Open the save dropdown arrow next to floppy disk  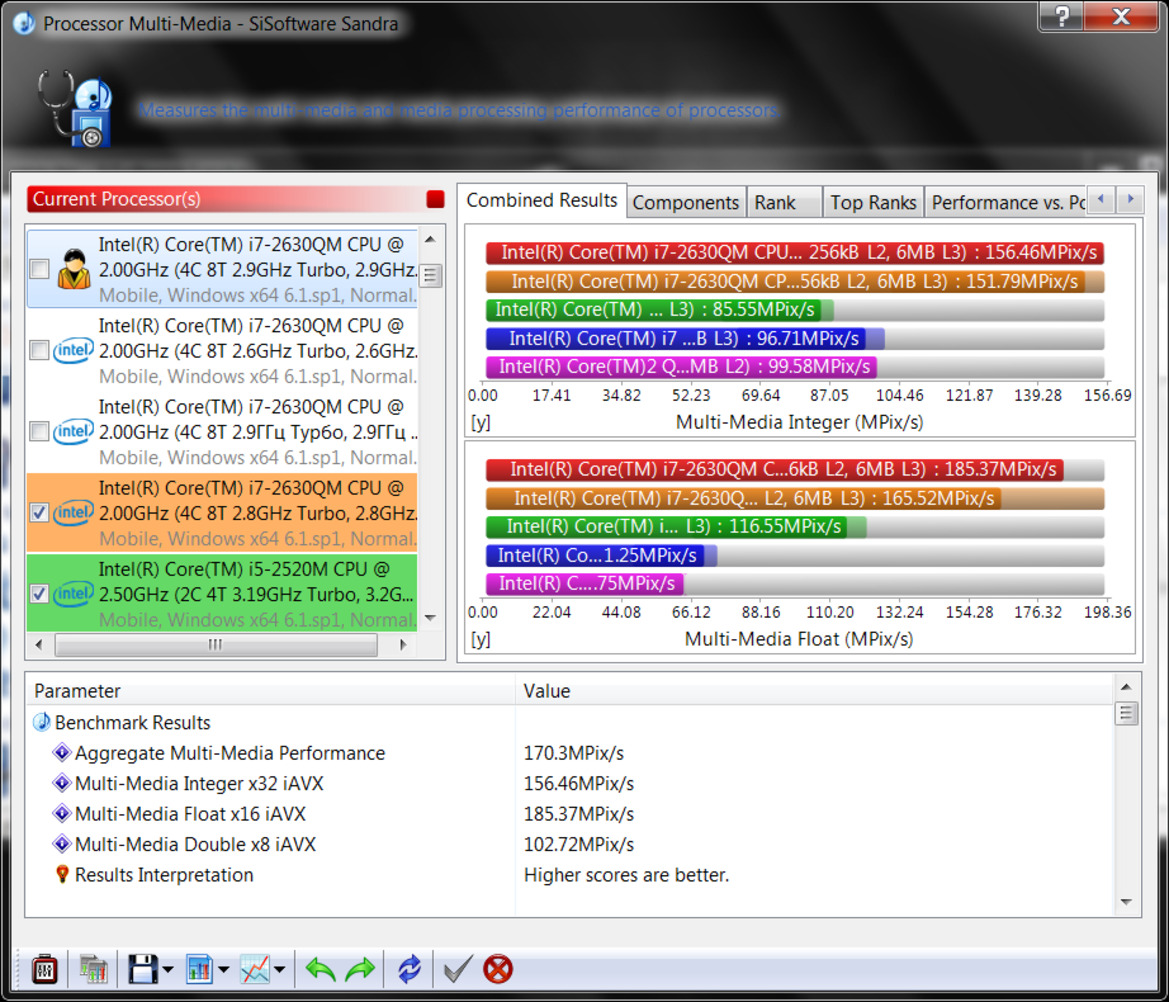(168, 970)
